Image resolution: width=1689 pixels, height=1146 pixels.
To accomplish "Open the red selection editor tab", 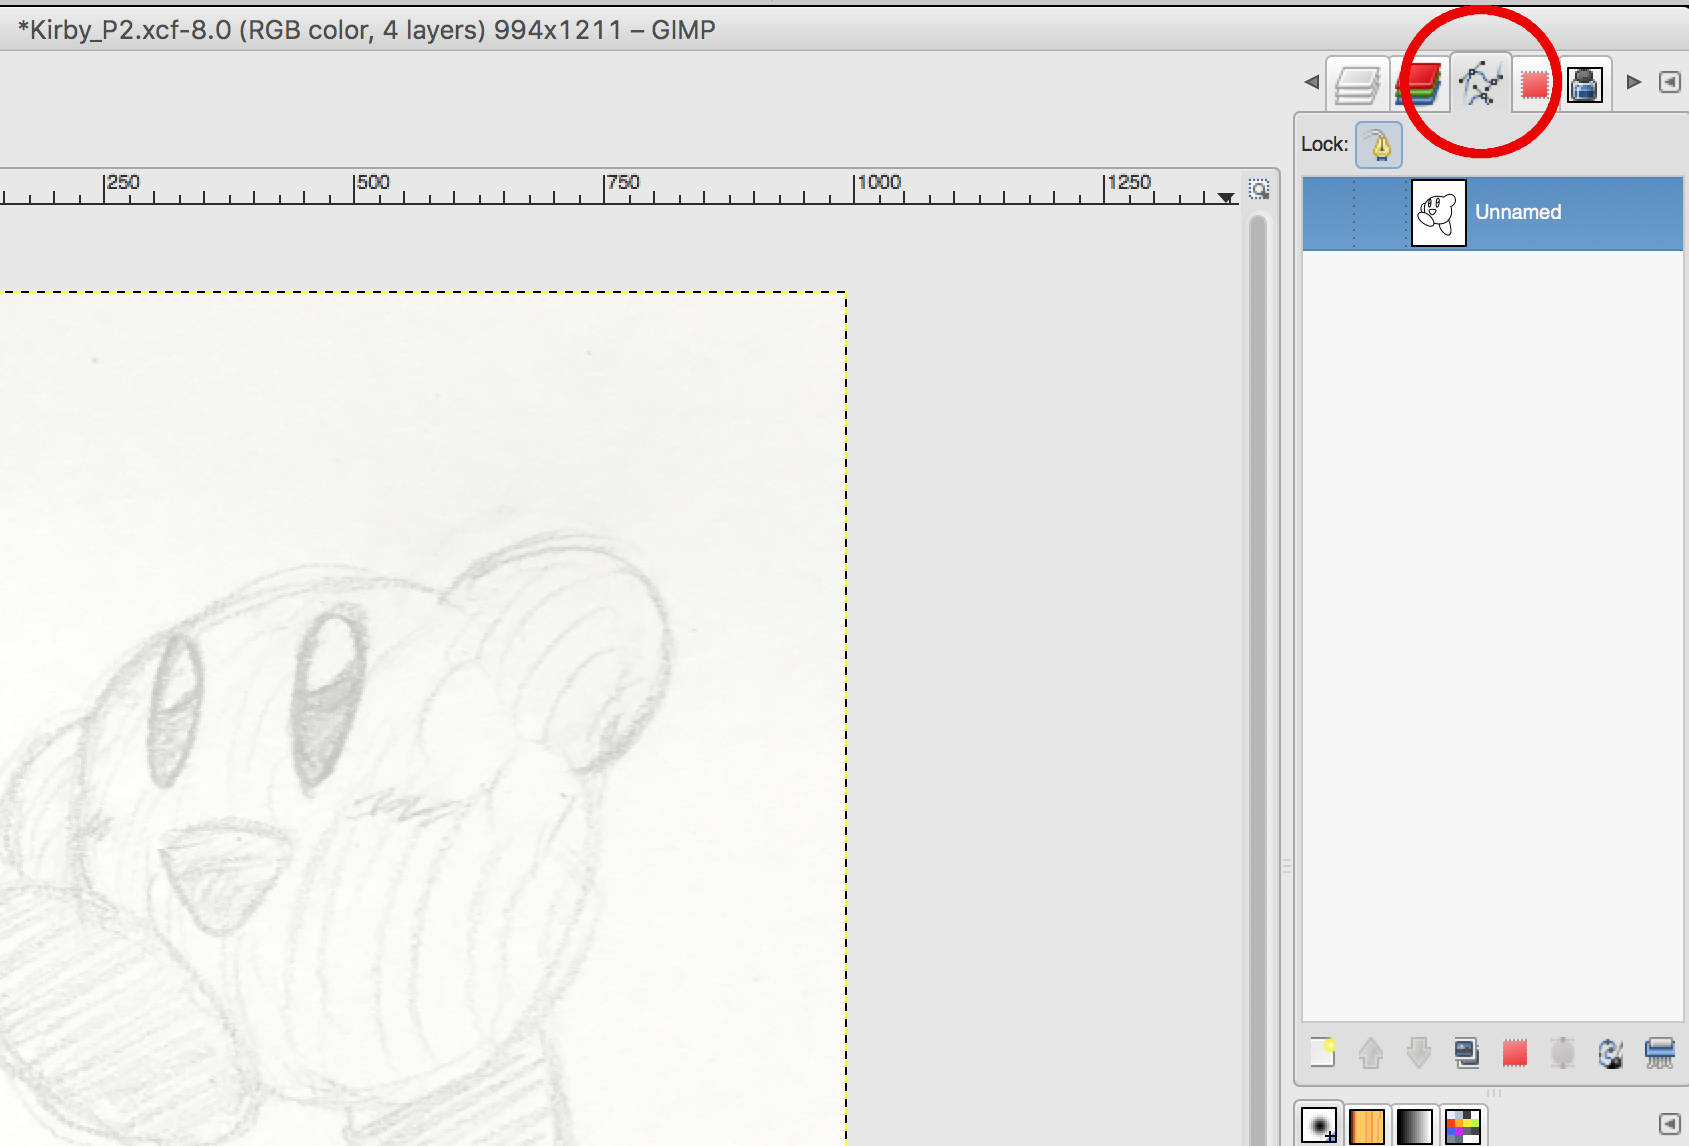I will (1535, 84).
